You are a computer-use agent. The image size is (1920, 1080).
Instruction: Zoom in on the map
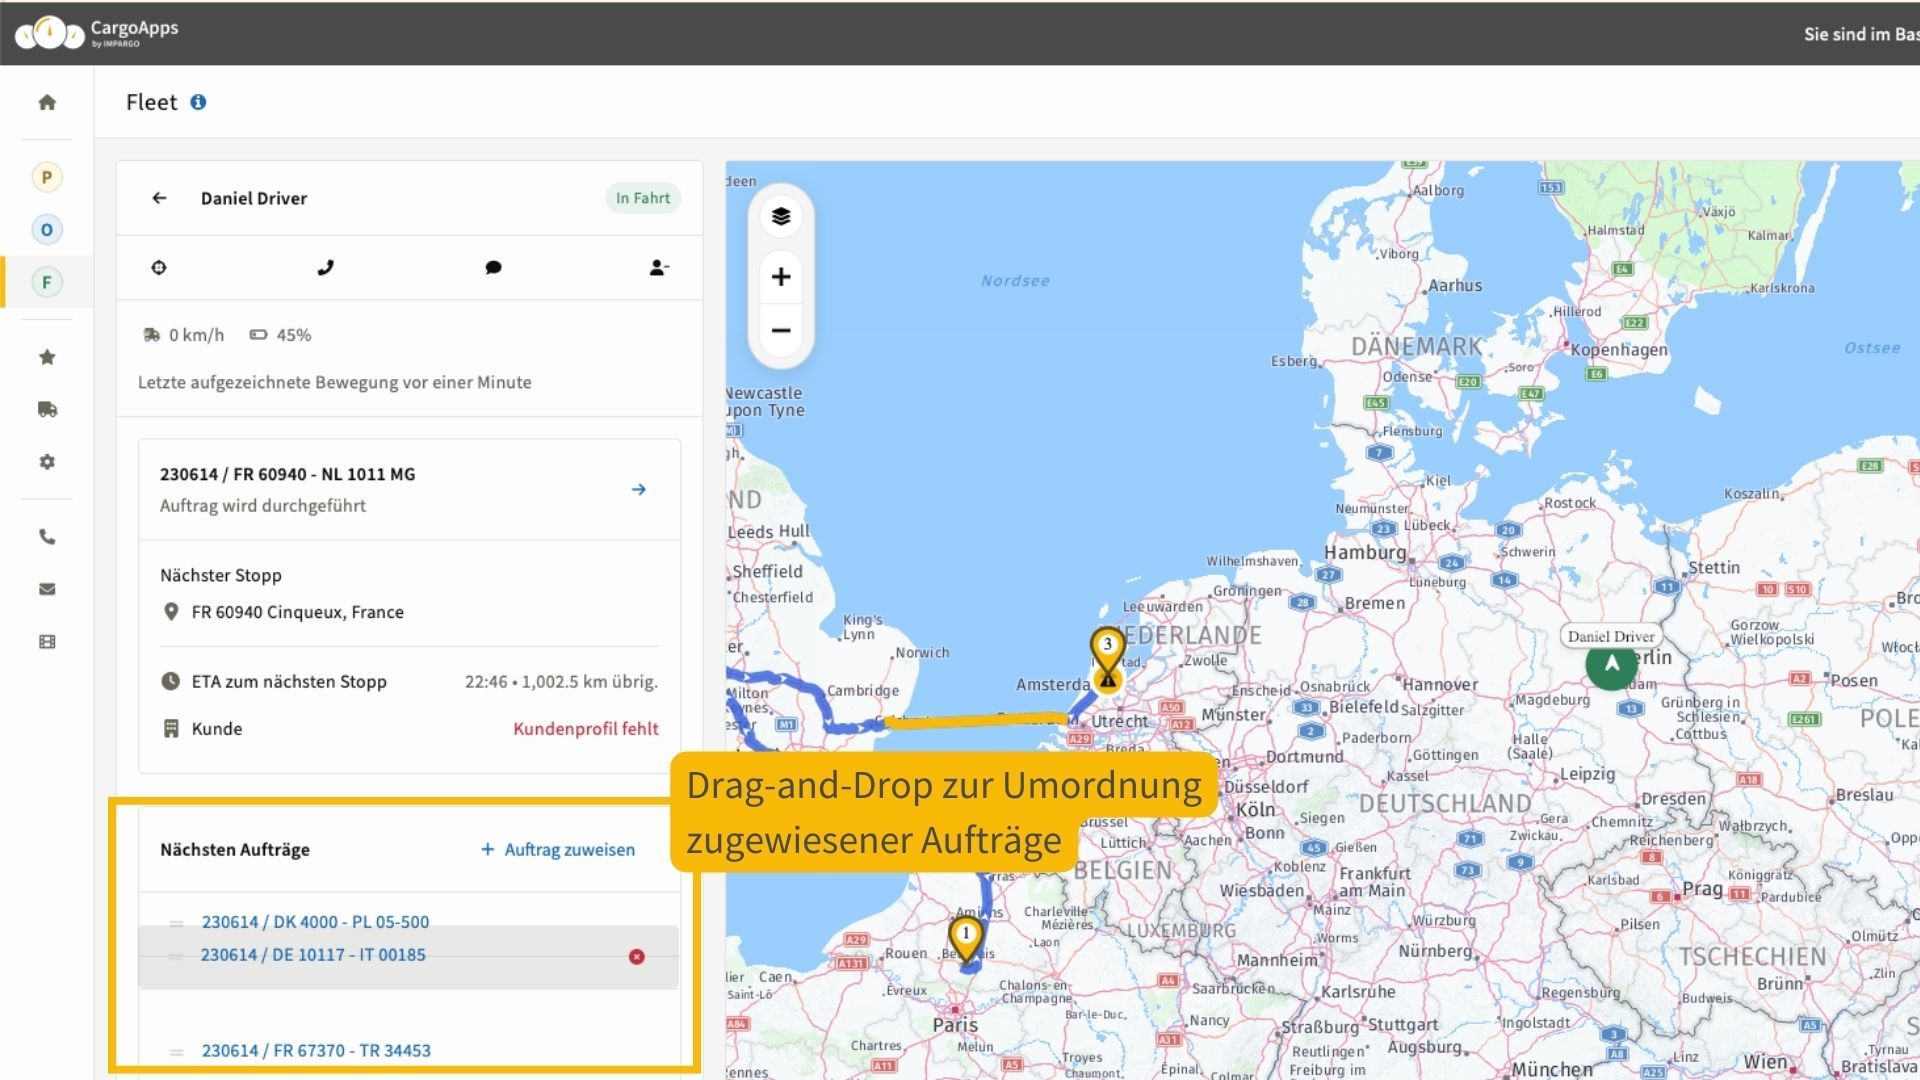(781, 277)
